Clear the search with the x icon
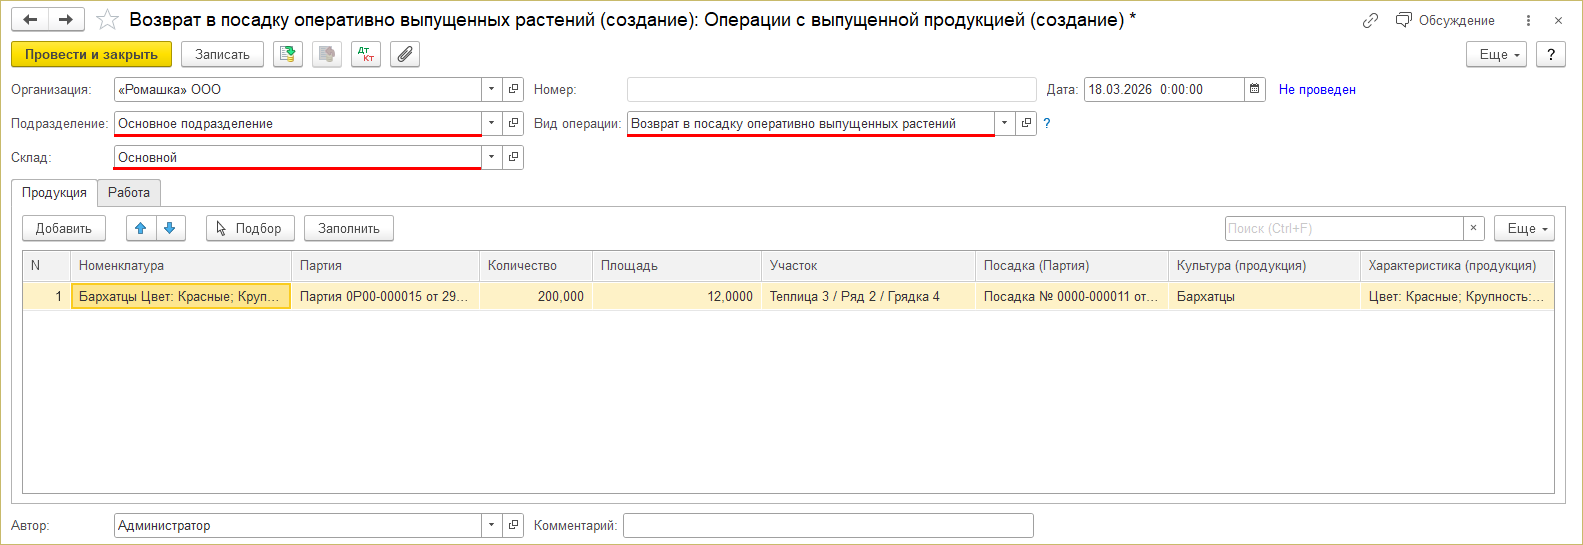The width and height of the screenshot is (1583, 545). point(1473,228)
